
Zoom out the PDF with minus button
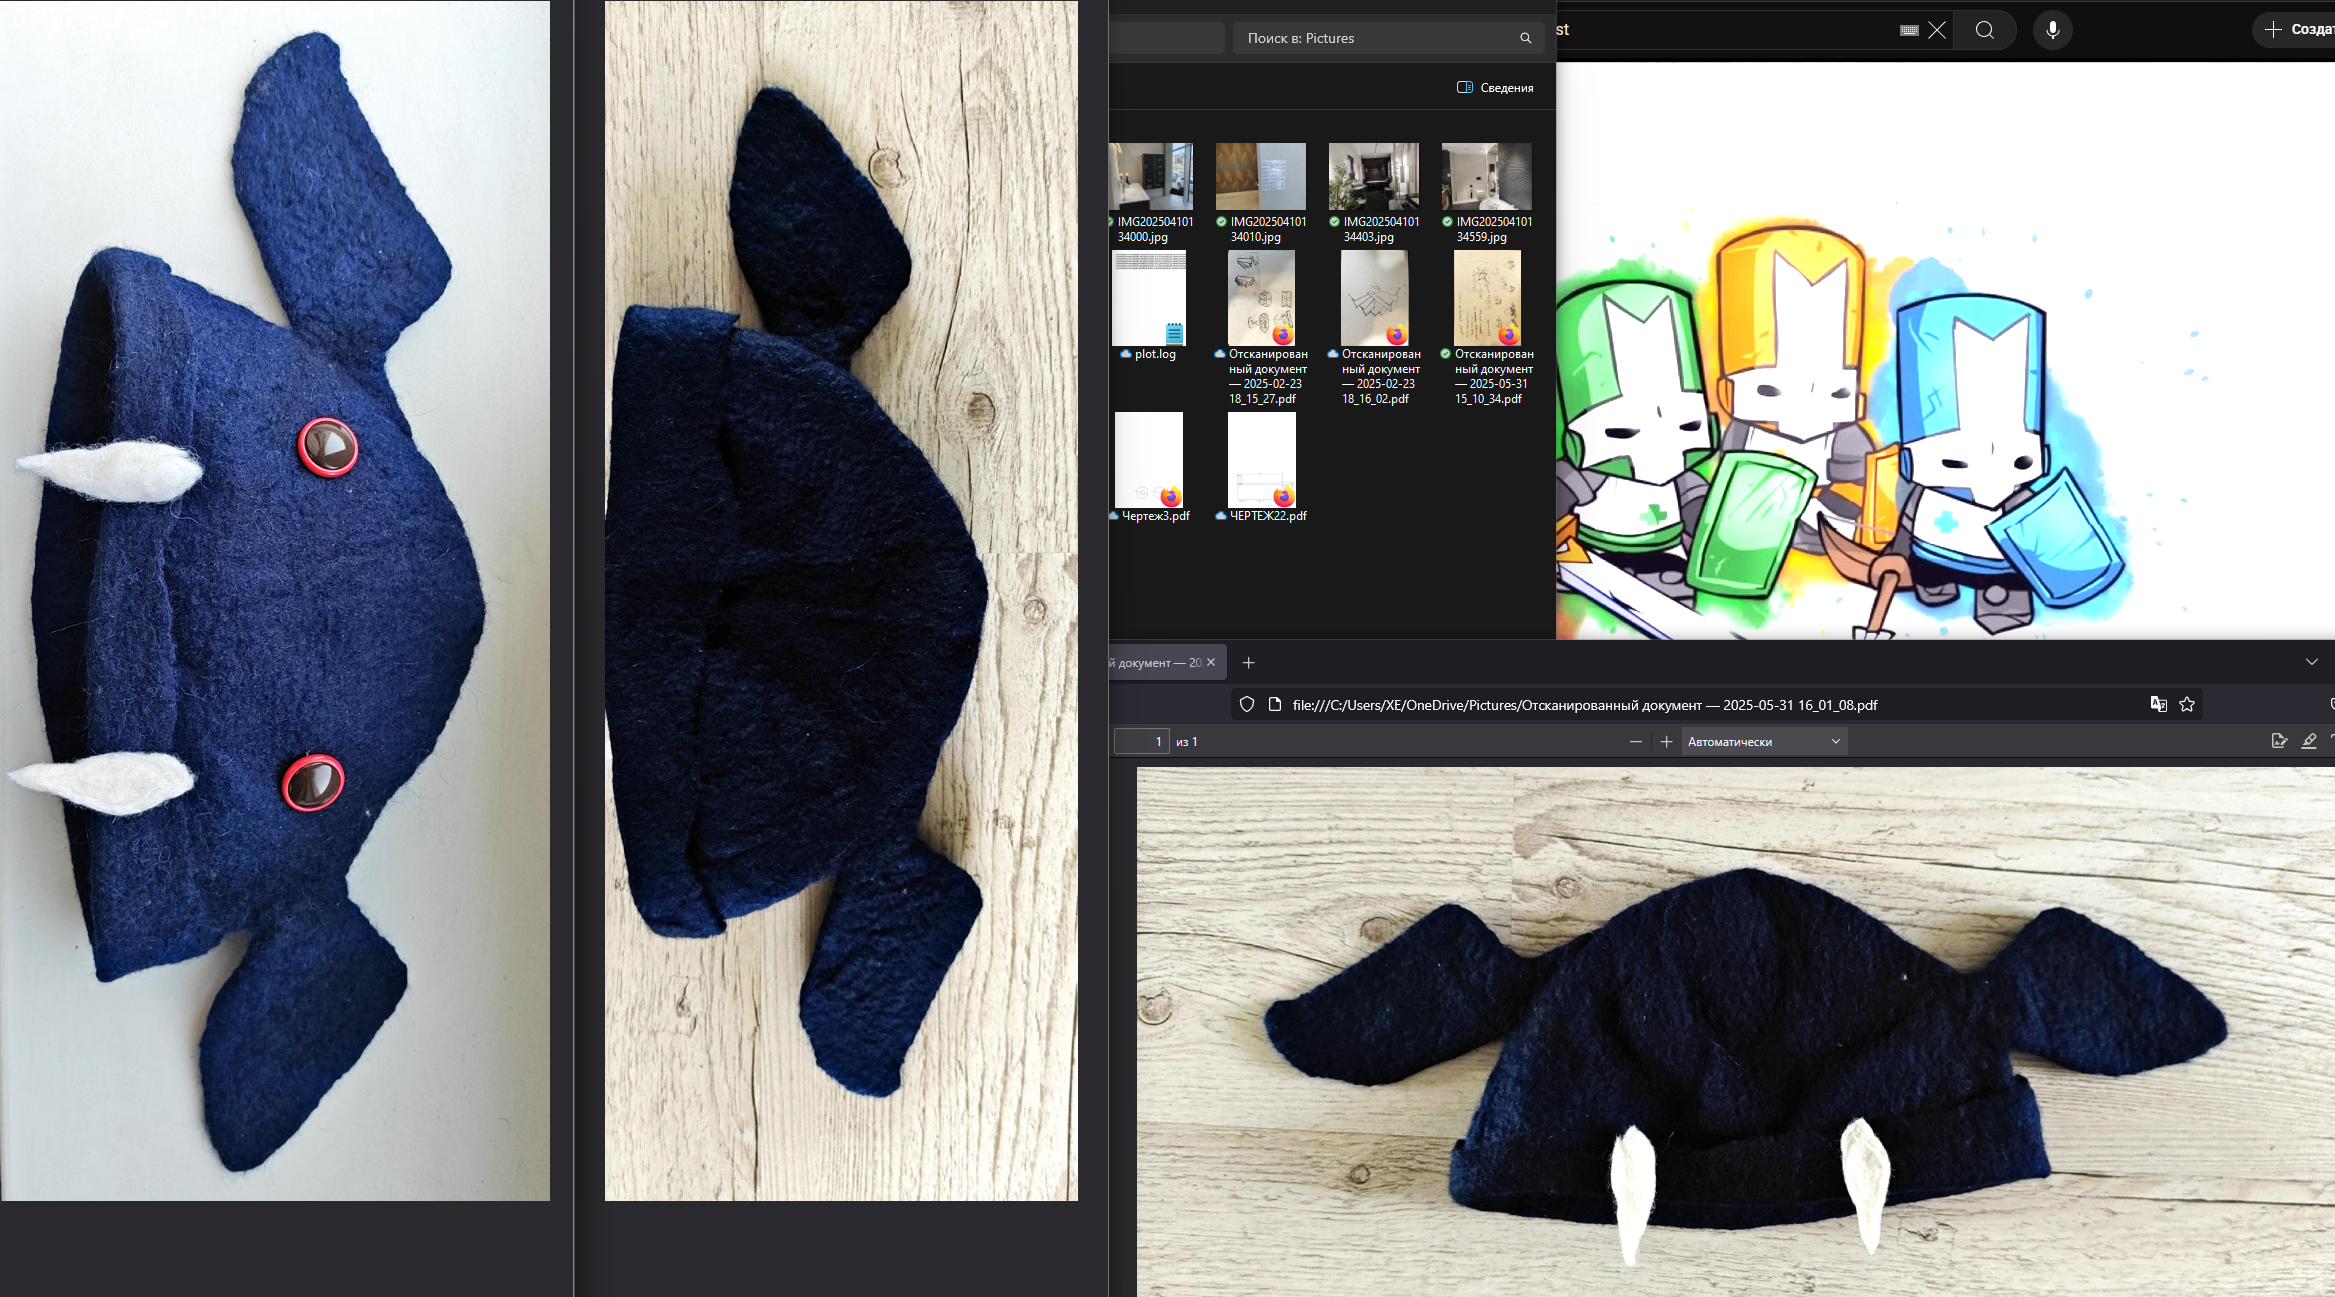[x=1636, y=742]
